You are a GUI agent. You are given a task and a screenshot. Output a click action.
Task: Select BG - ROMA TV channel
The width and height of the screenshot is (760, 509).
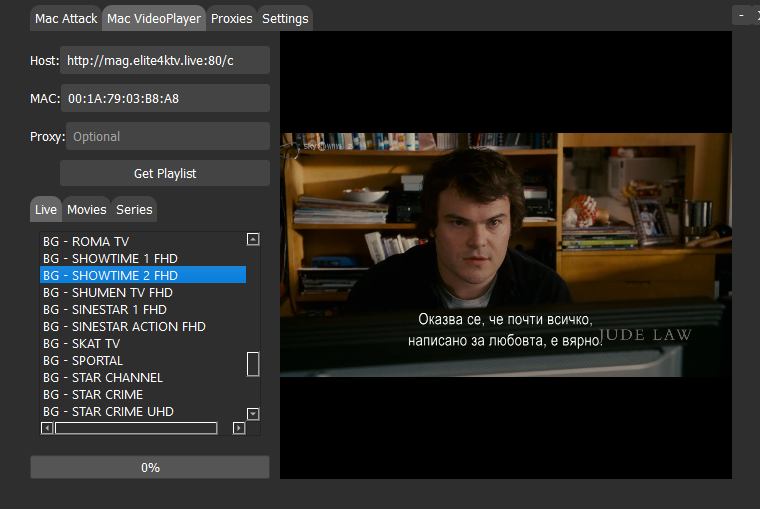click(143, 241)
